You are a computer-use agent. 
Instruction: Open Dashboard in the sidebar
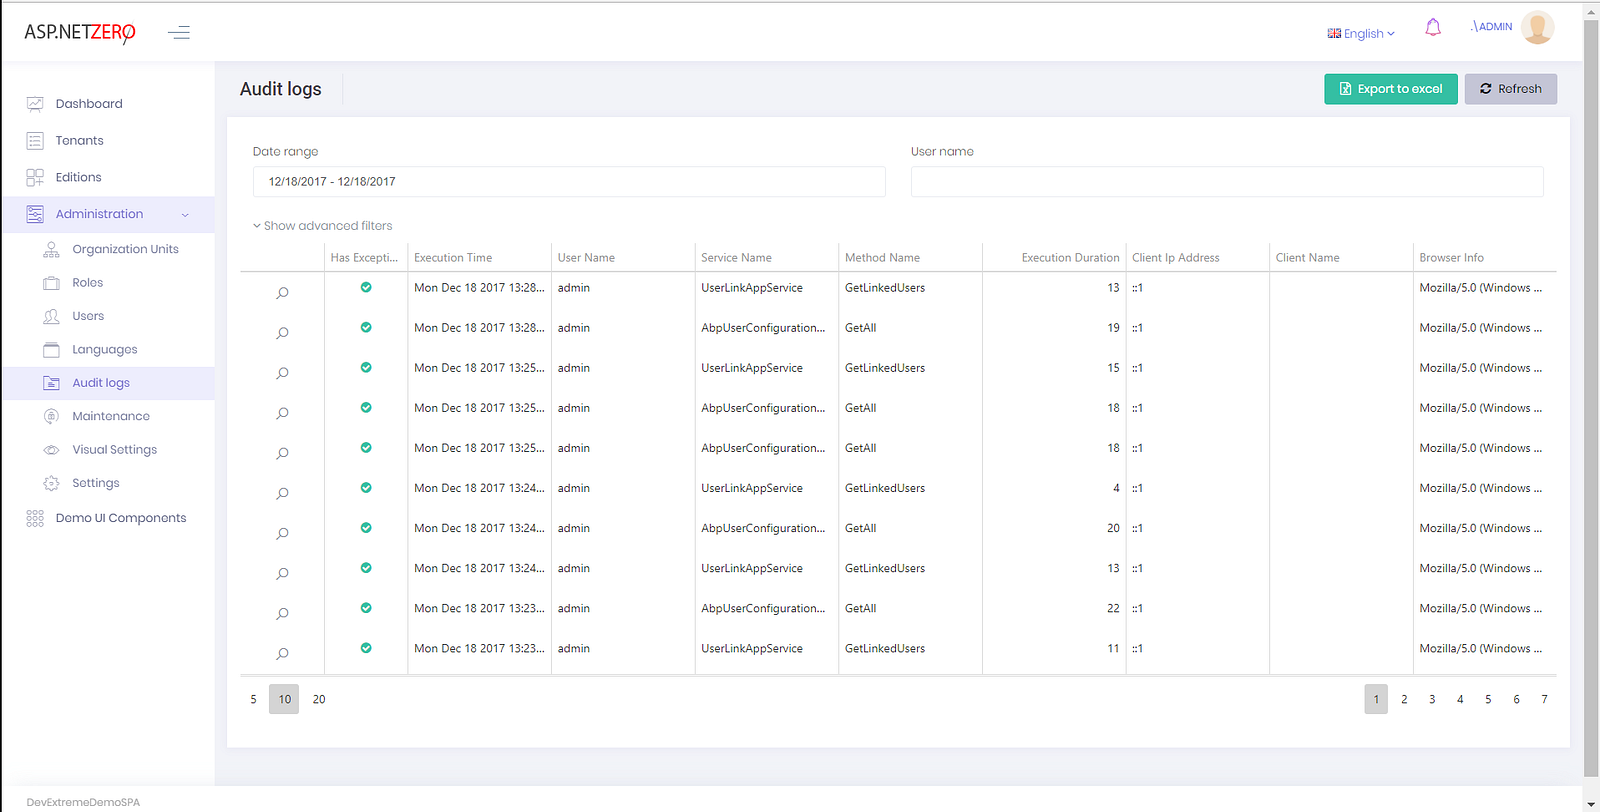(x=89, y=104)
